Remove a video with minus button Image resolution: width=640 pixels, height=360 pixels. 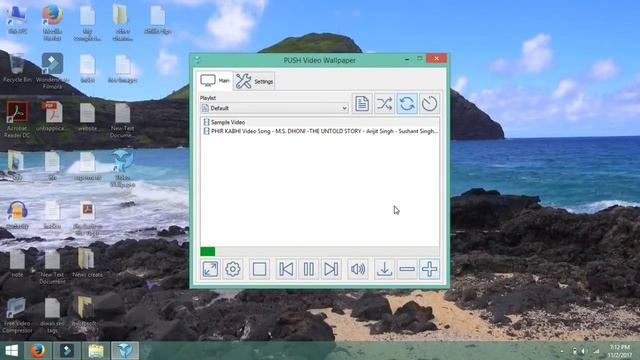pos(407,269)
